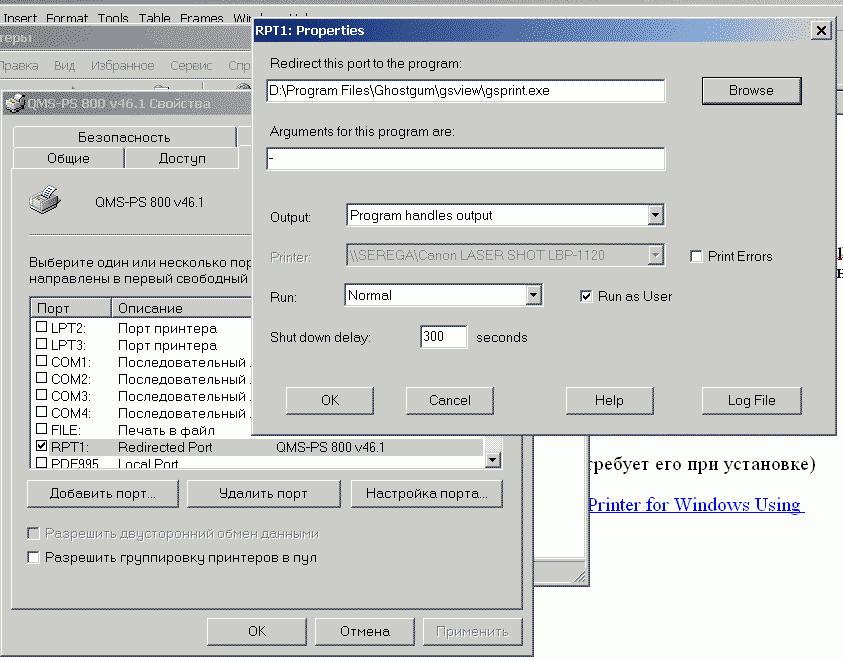Check the COM4 port checkbox
This screenshot has width=843, height=660.
coord(41,412)
